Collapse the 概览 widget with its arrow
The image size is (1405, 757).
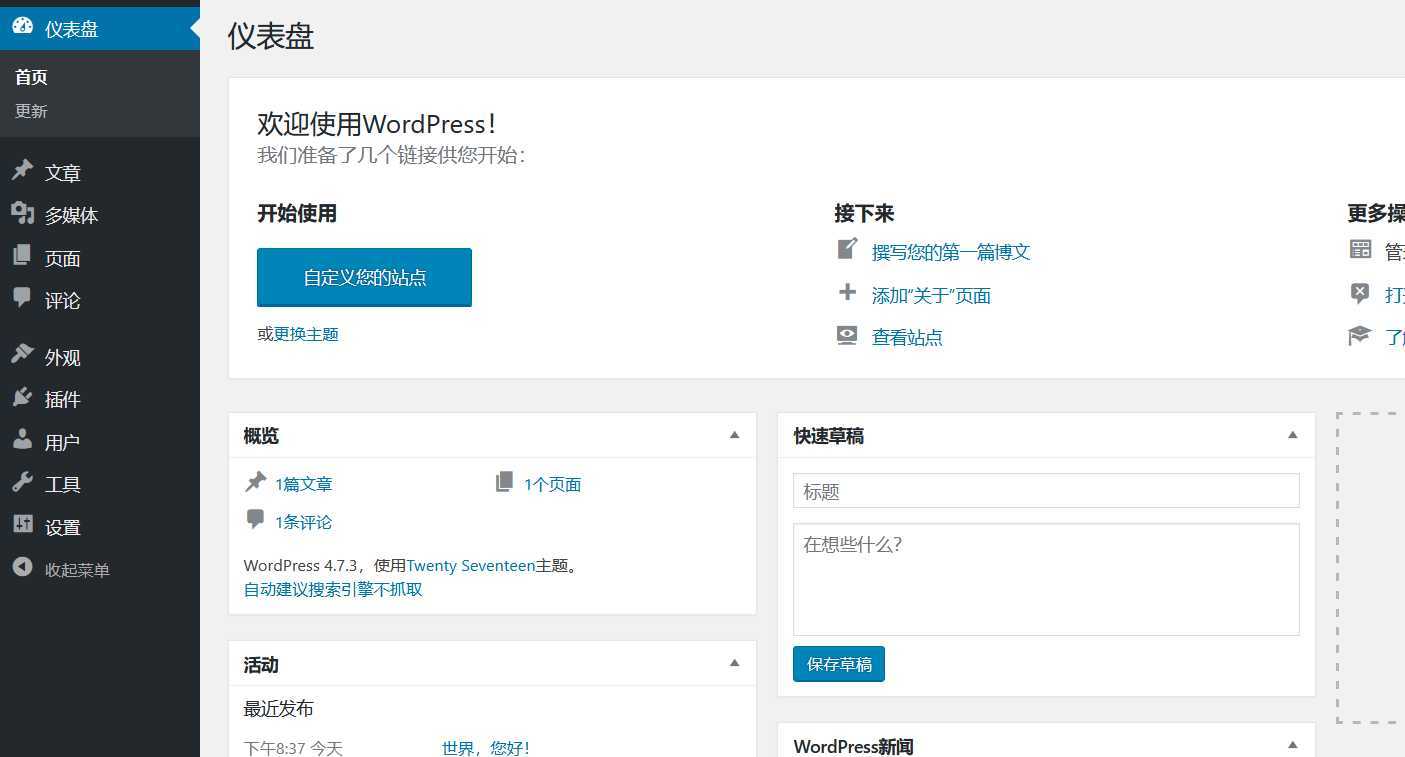click(x=734, y=436)
